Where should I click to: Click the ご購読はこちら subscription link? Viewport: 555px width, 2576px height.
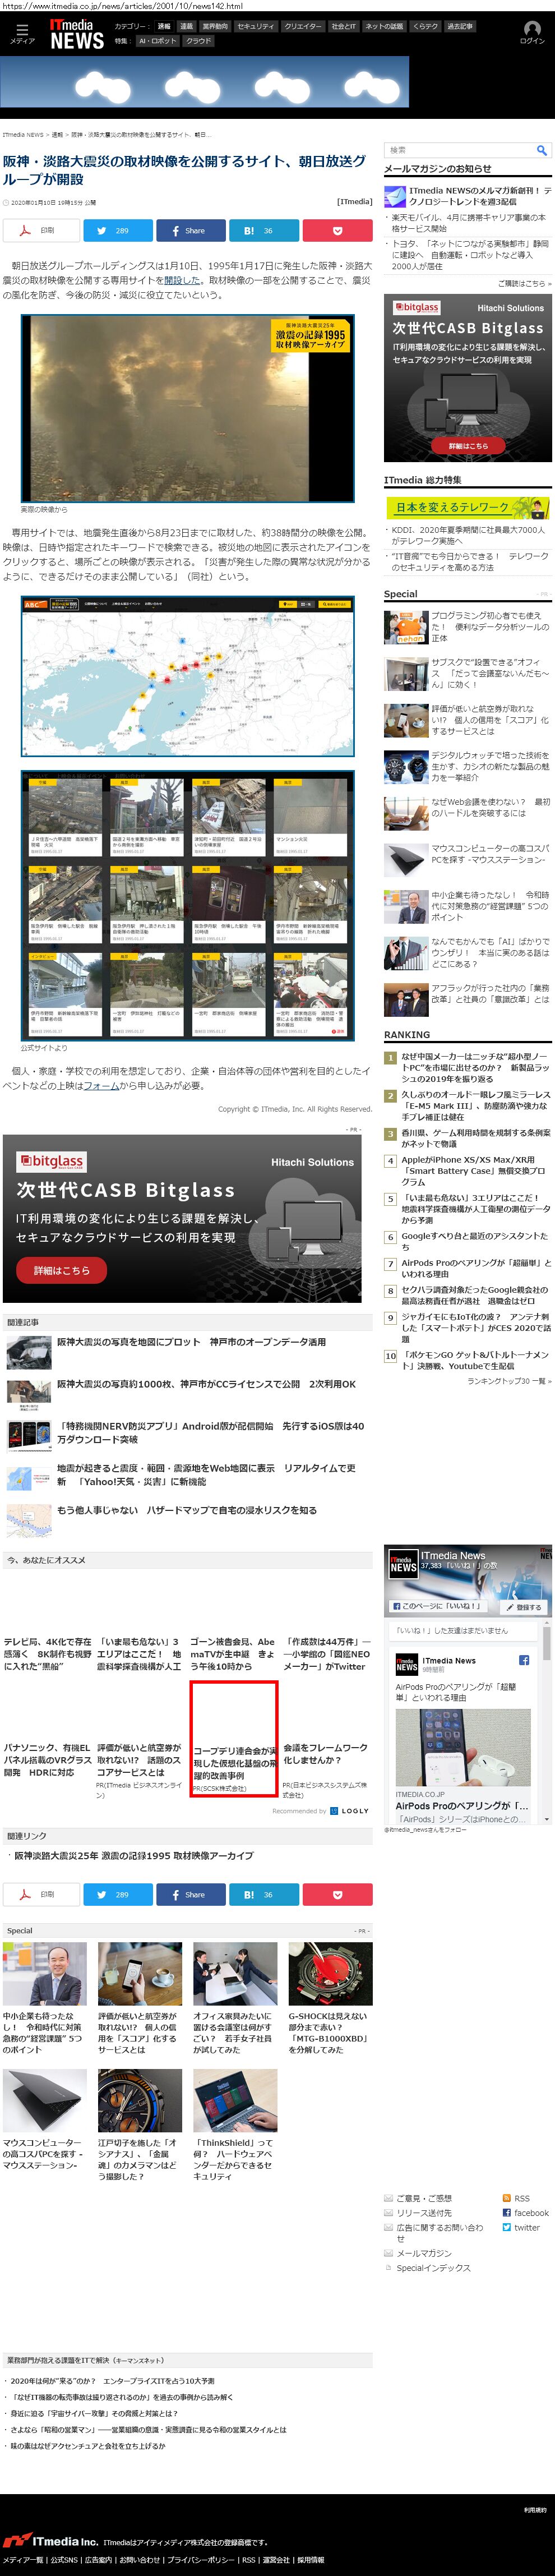(x=523, y=283)
